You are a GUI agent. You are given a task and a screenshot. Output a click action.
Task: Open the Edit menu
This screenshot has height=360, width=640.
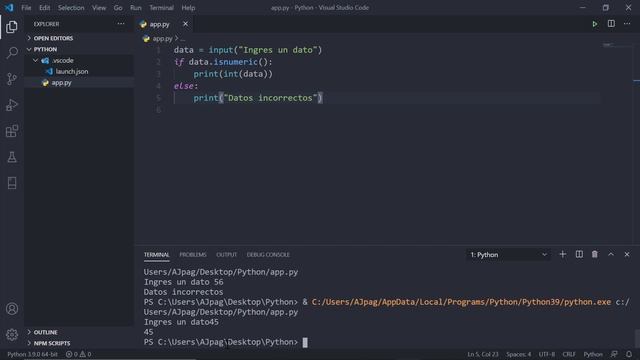[44, 7]
